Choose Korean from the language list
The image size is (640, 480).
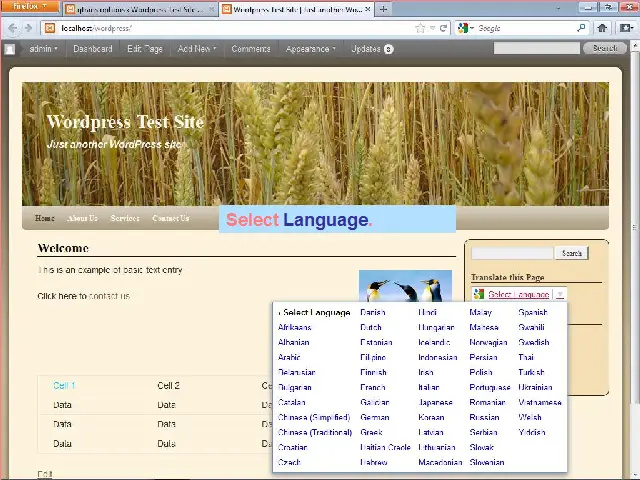[431, 417]
